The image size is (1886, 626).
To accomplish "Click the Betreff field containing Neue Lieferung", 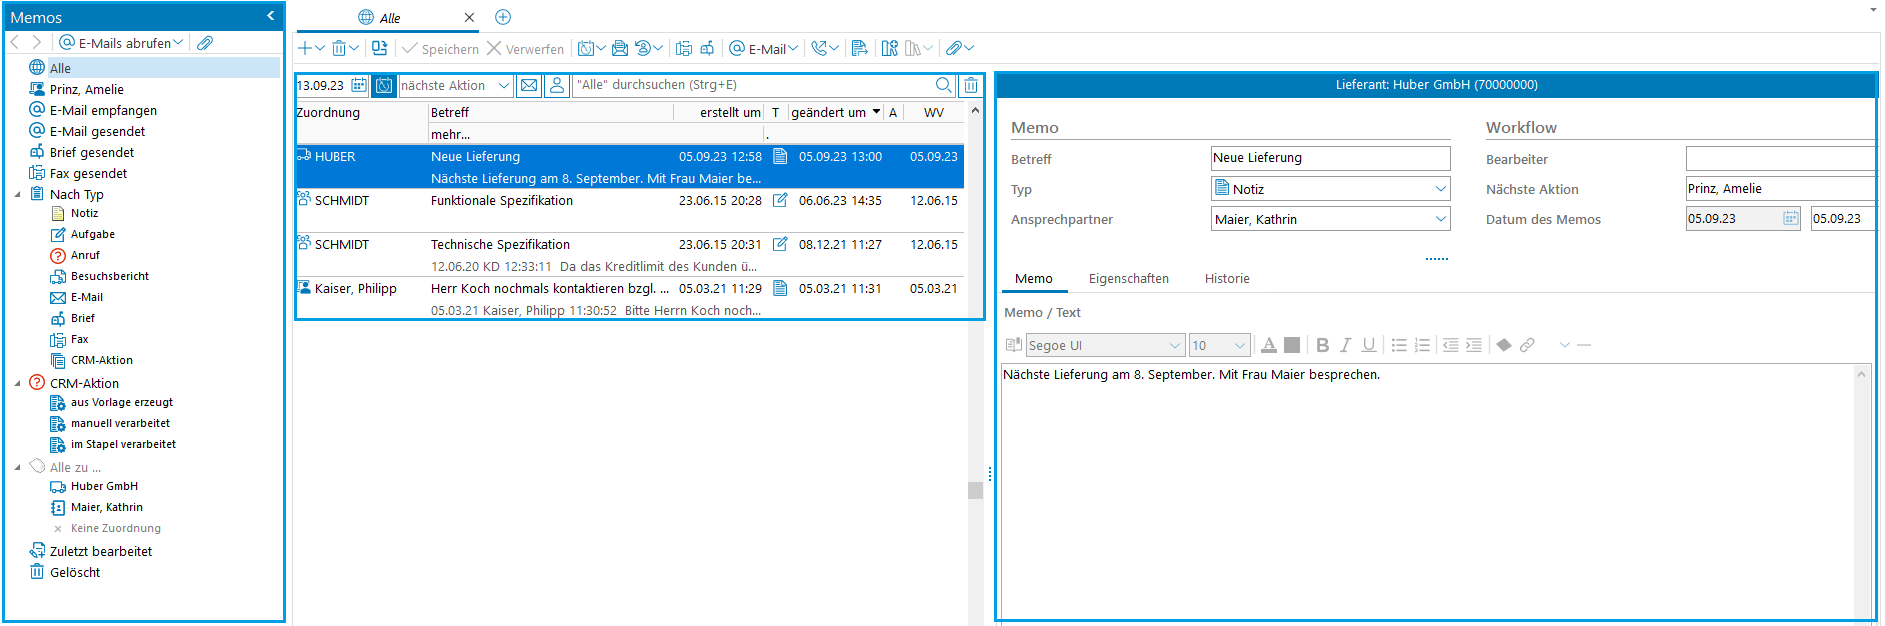I will [1329, 158].
